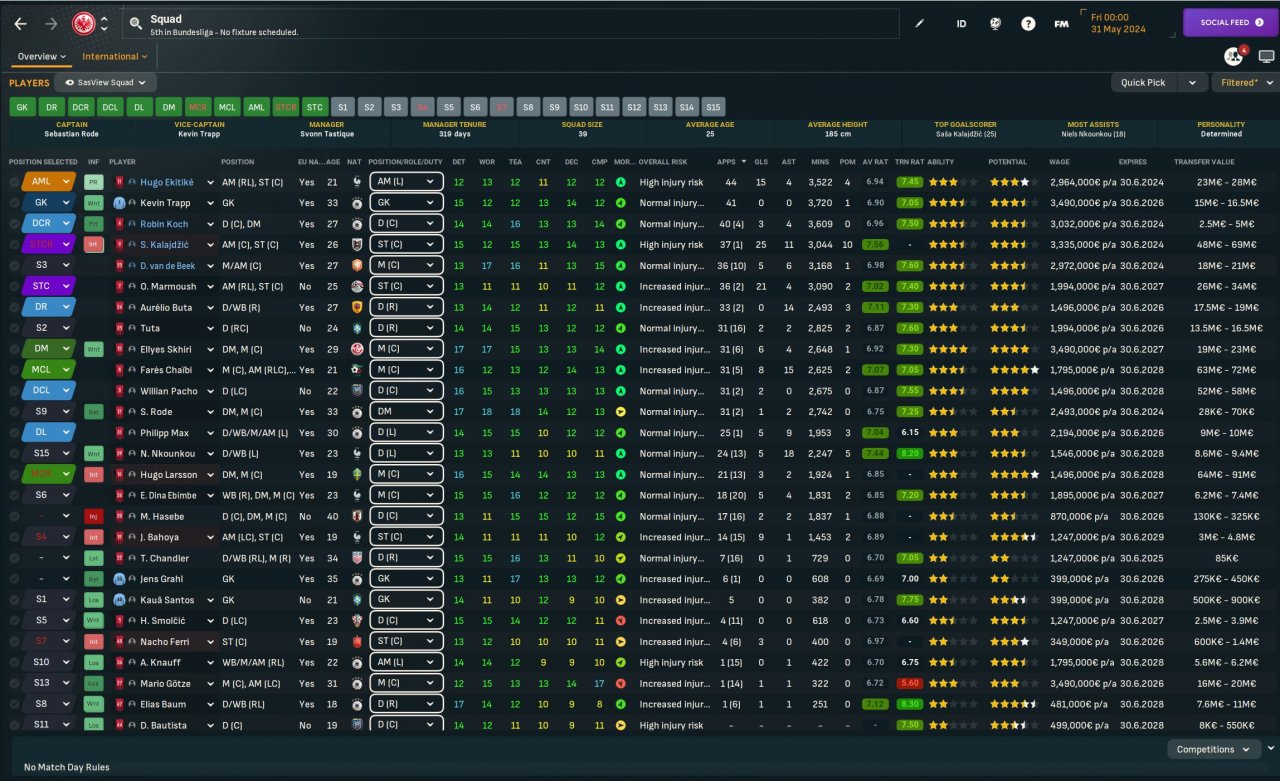Viewport: 1280px width, 781px height.
Task: Tick the selection circle for Robin Koch
Action: [x=14, y=224]
